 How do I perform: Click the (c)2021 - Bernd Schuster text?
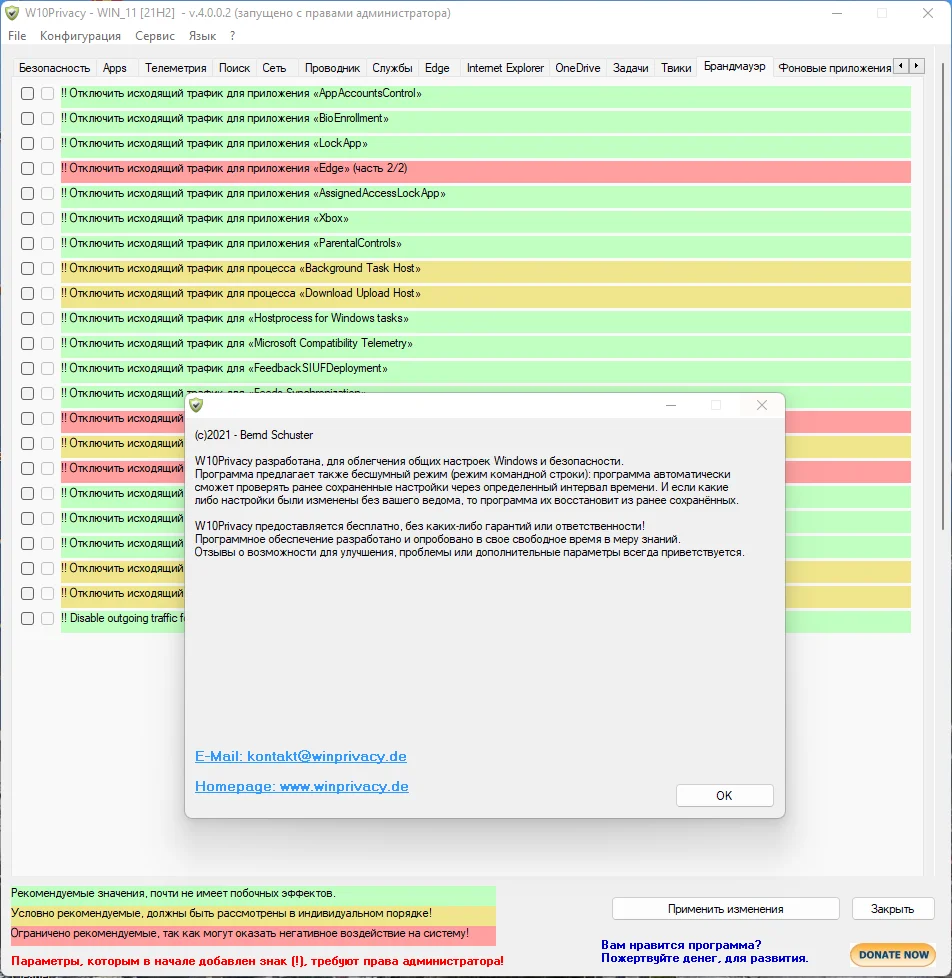click(x=254, y=435)
